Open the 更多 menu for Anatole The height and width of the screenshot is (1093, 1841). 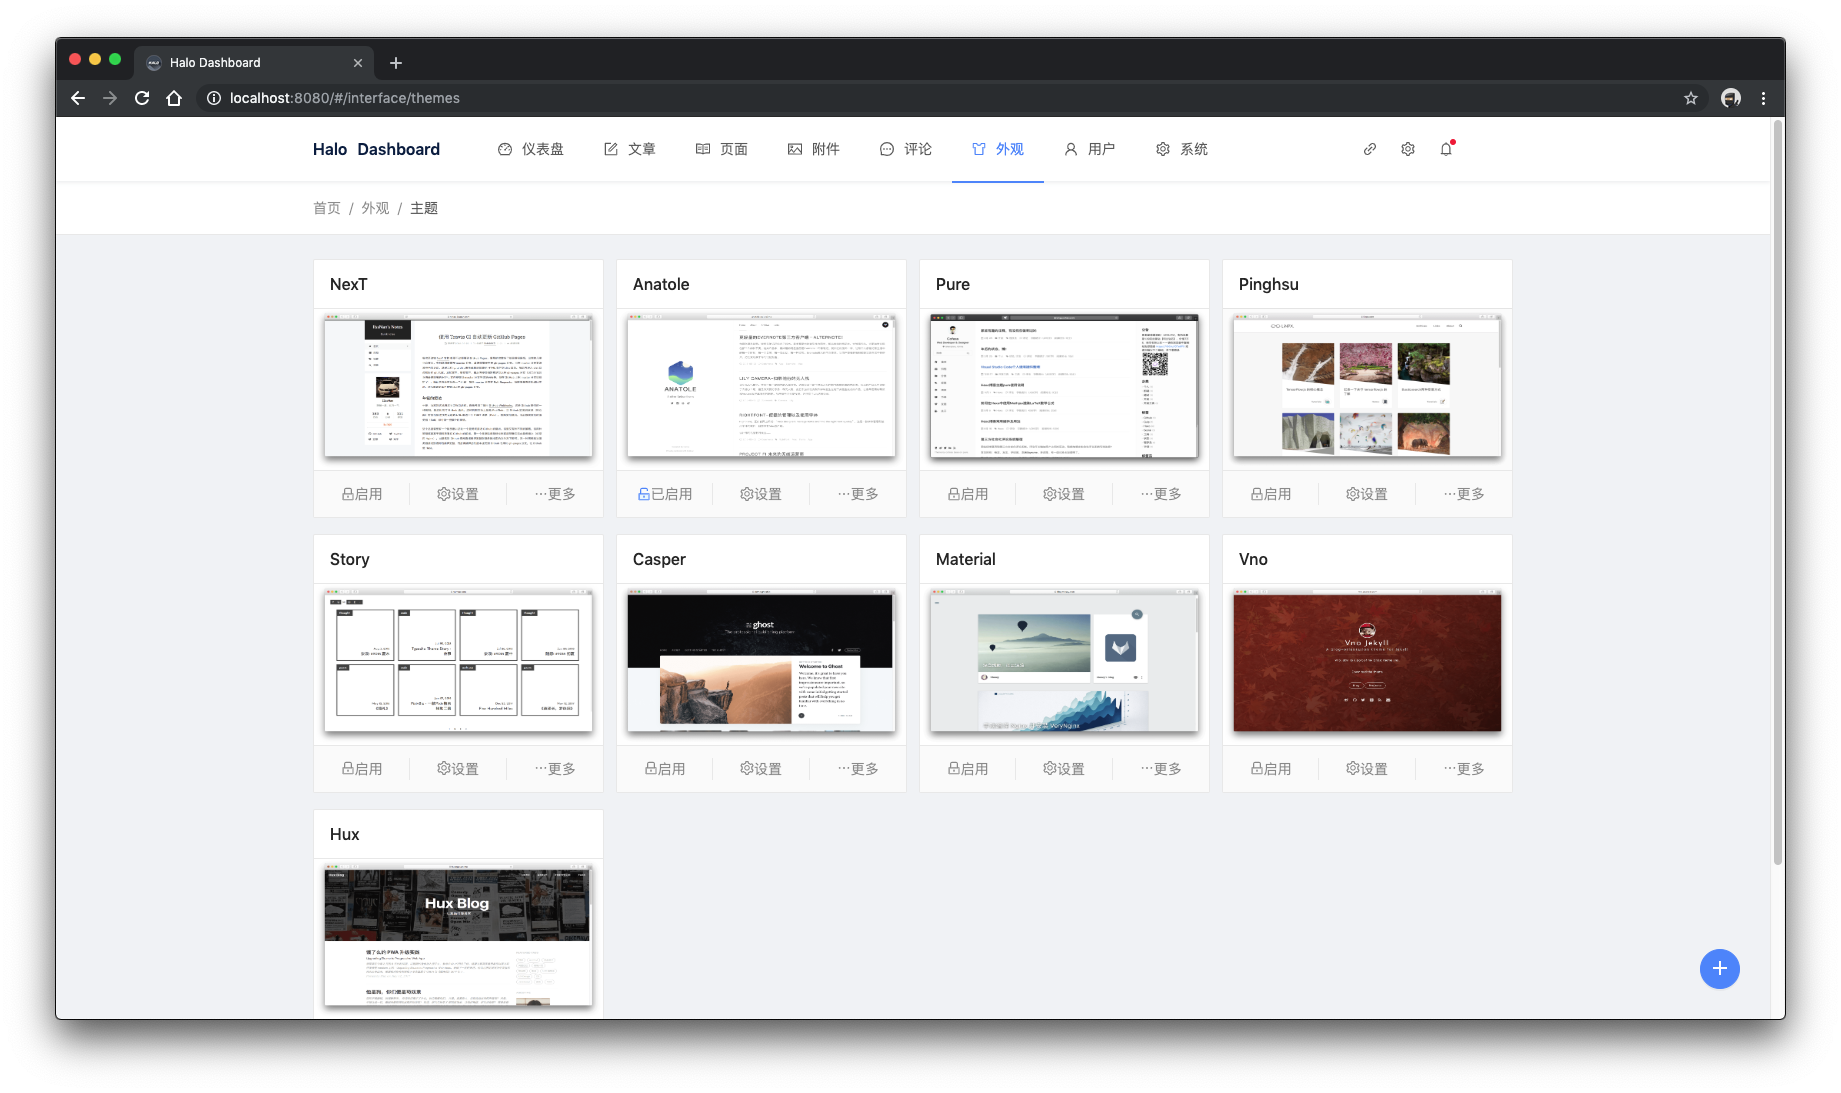pyautogui.click(x=858, y=493)
